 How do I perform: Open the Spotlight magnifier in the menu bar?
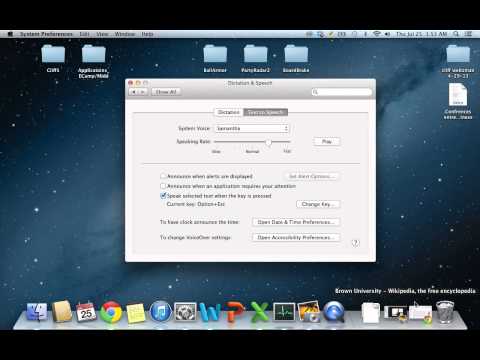click(456, 34)
